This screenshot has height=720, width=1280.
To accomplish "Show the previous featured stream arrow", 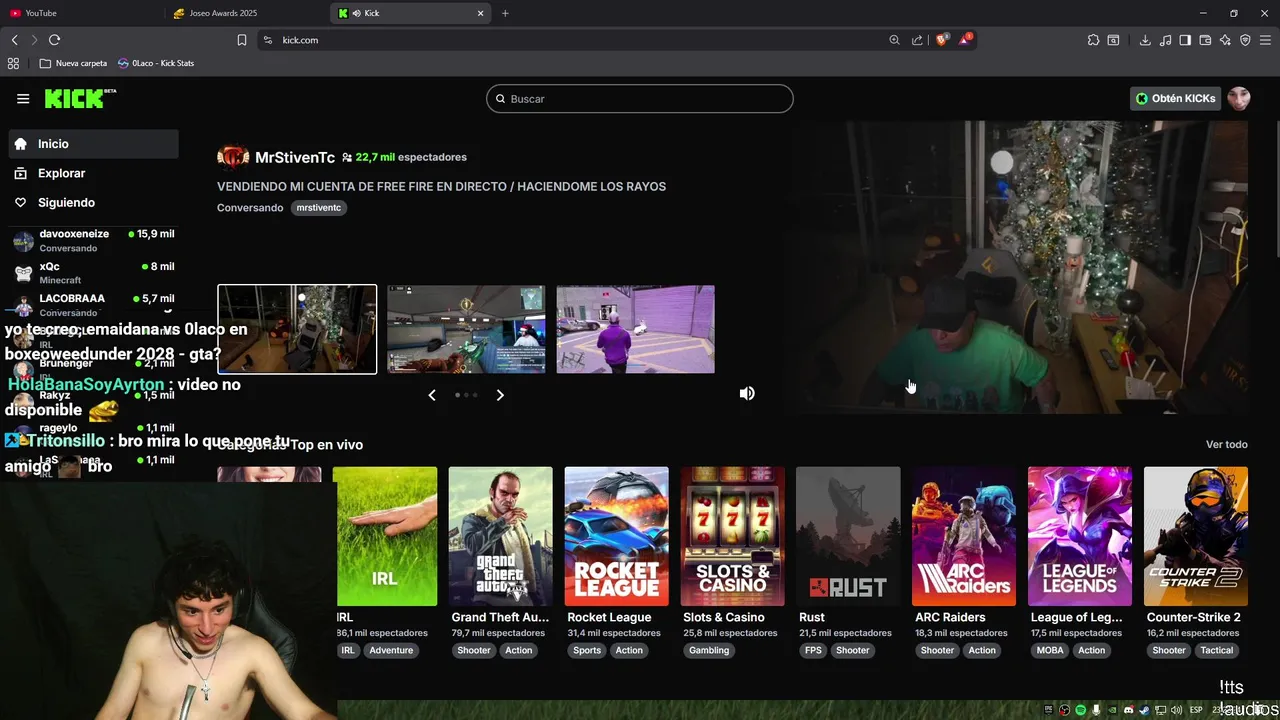I will [432, 395].
